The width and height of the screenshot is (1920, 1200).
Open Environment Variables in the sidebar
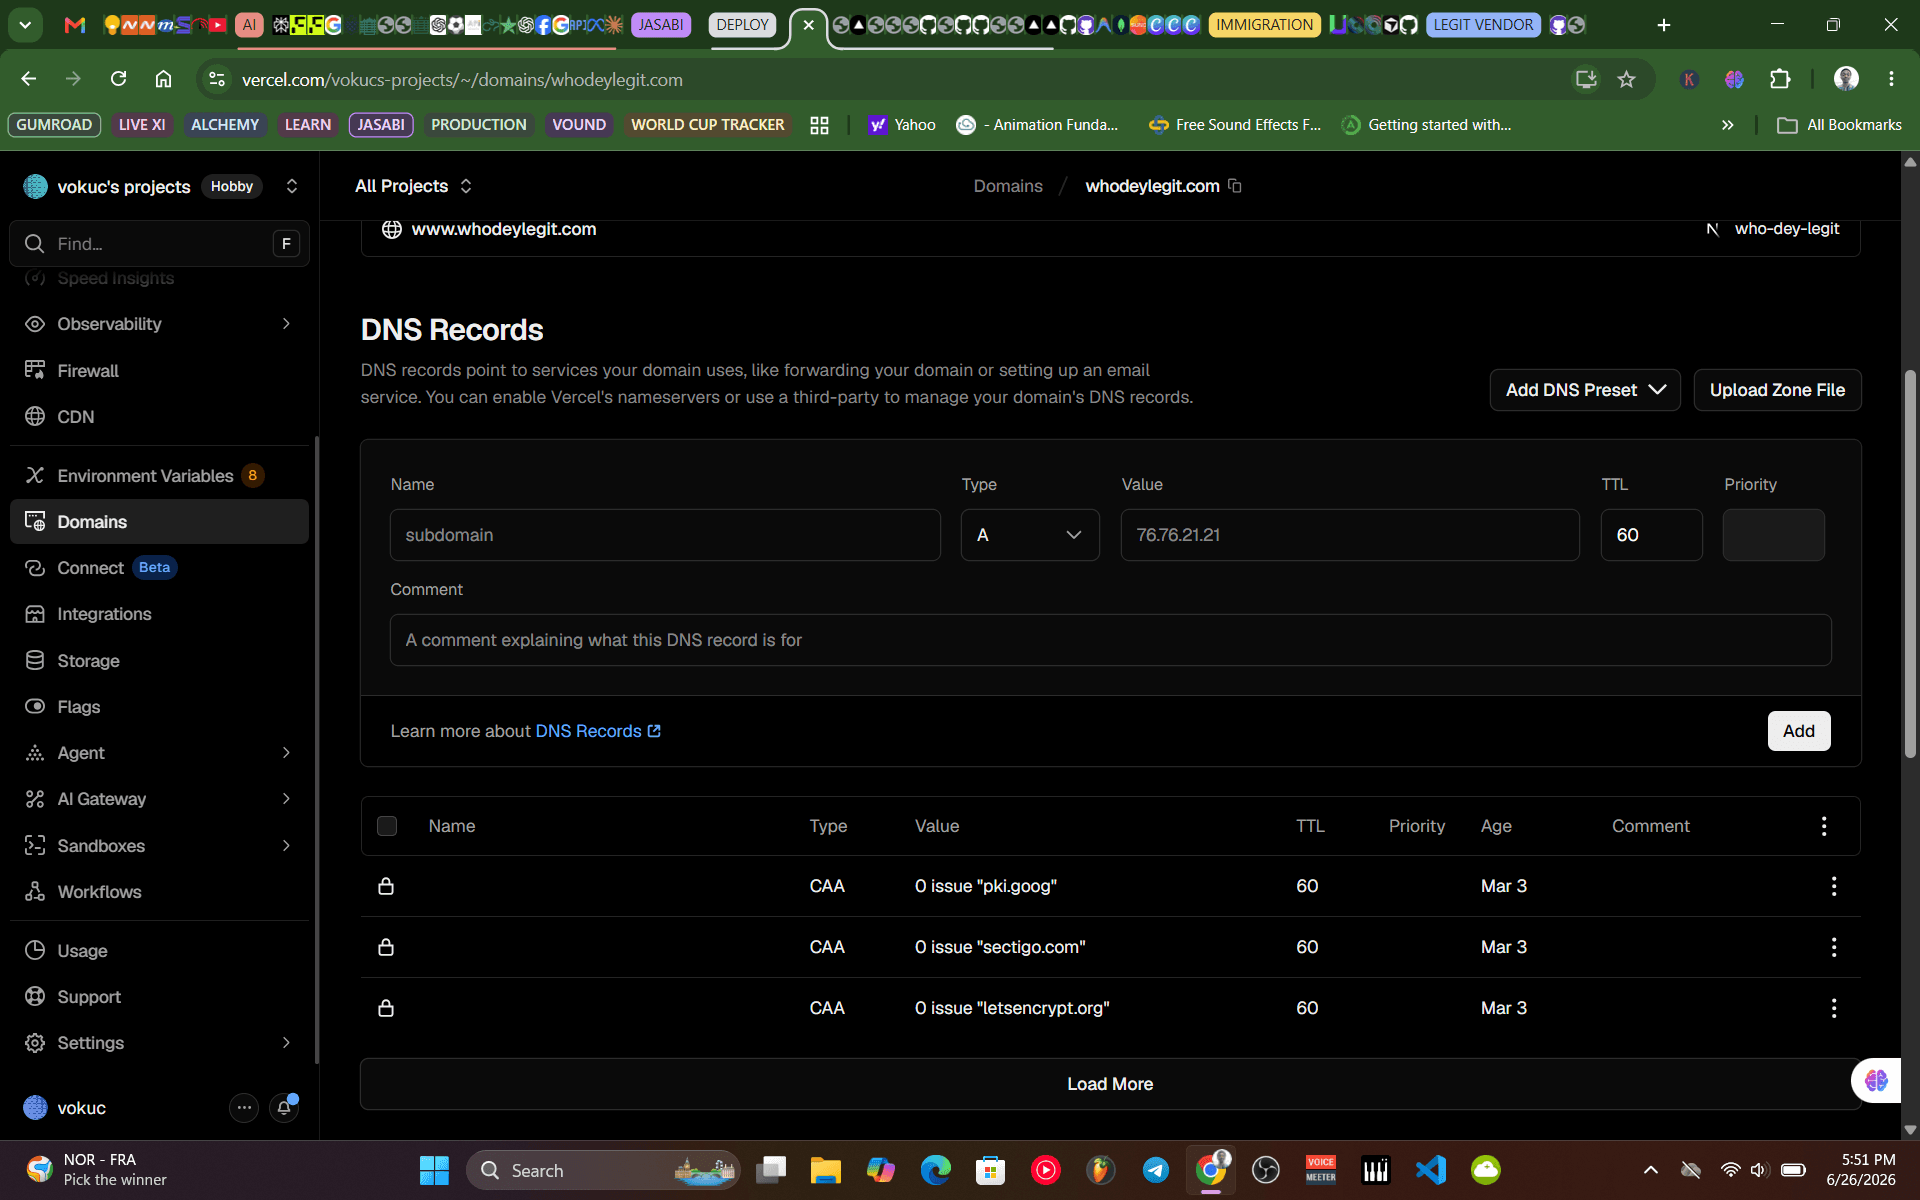(x=160, y=476)
